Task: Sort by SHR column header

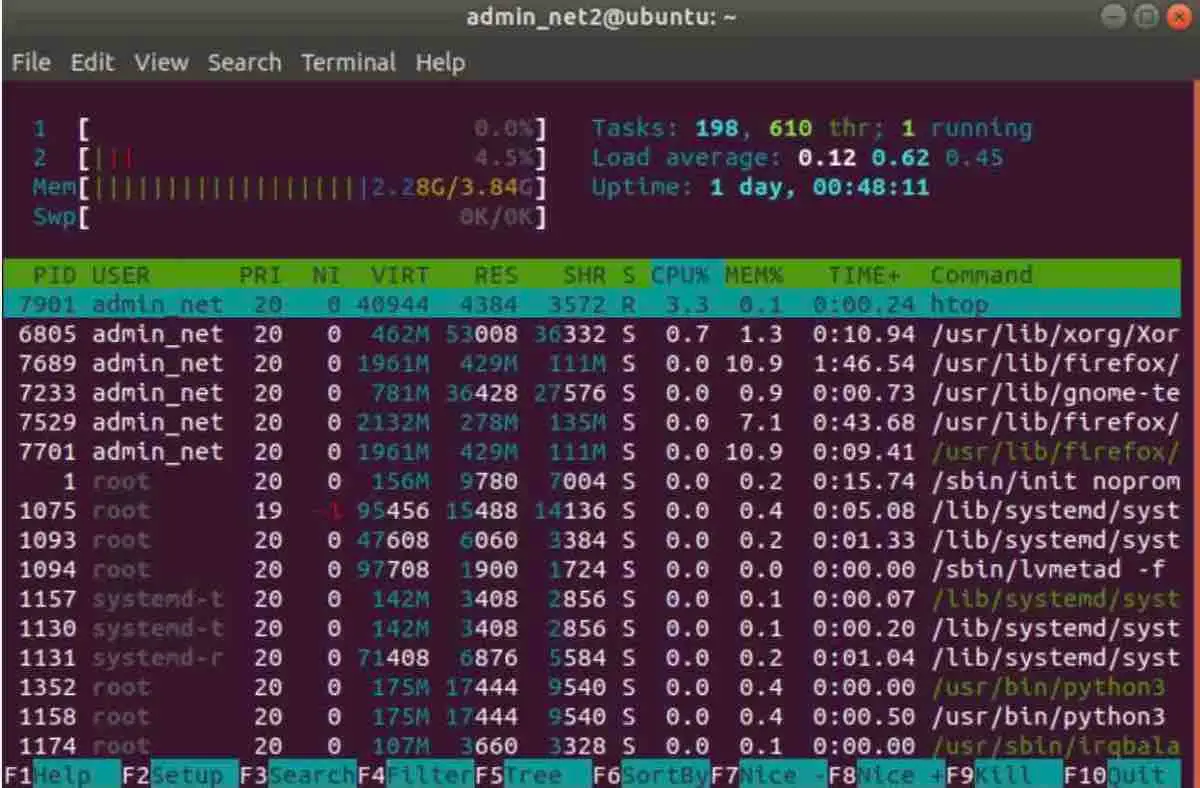Action: coord(584,275)
